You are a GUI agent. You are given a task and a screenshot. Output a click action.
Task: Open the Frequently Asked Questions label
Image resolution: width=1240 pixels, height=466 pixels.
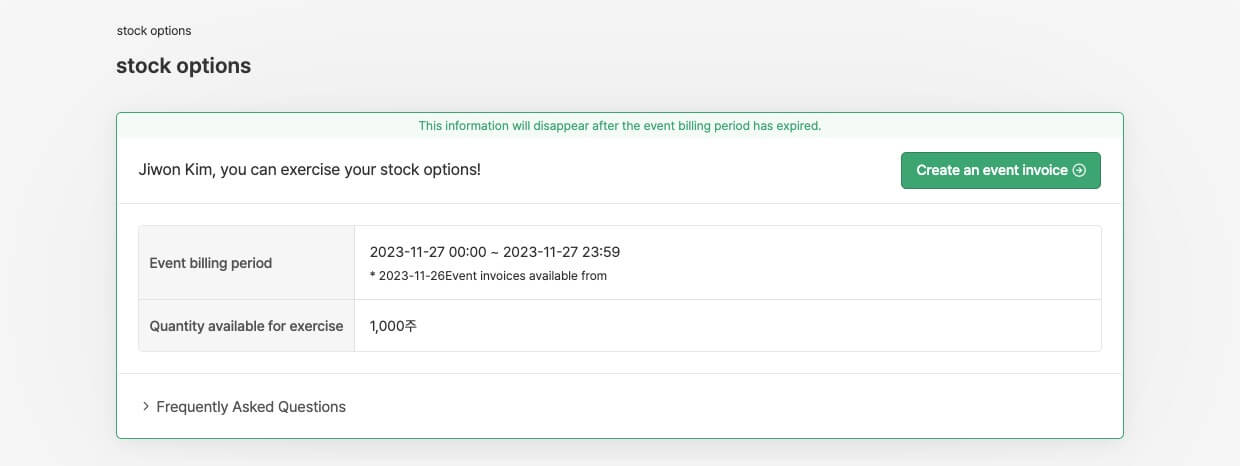pos(251,407)
